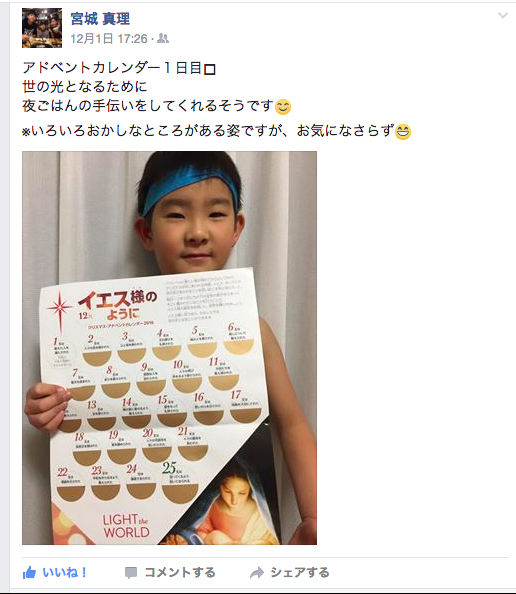Click the share arrow icon
The image size is (516, 594).
pos(257,573)
